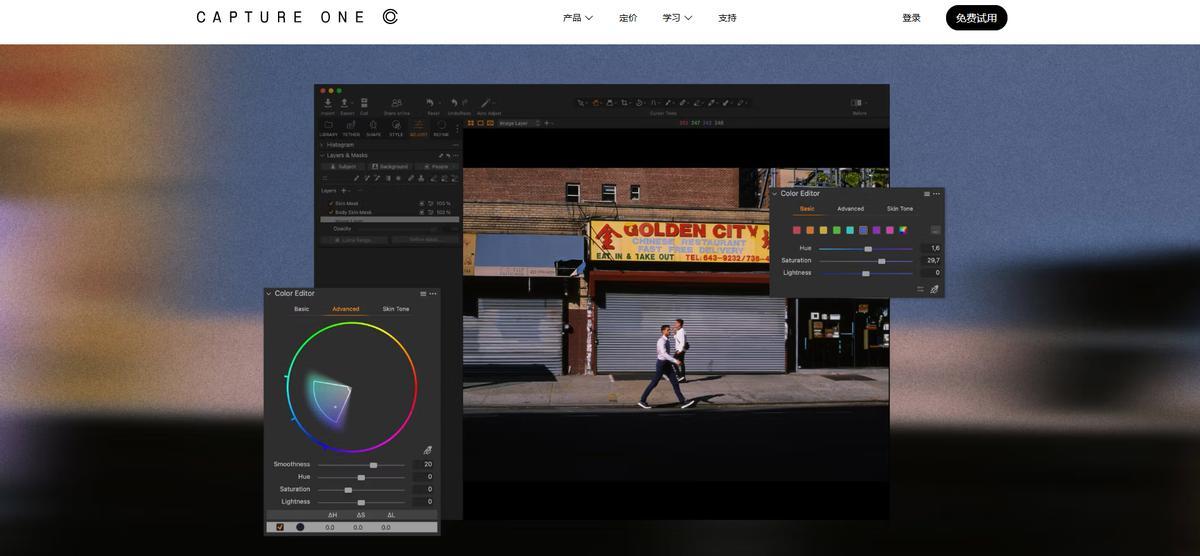Uncheck the color range checkbox in Advanced list
The height and width of the screenshot is (556, 1200).
pyautogui.click(x=280, y=527)
